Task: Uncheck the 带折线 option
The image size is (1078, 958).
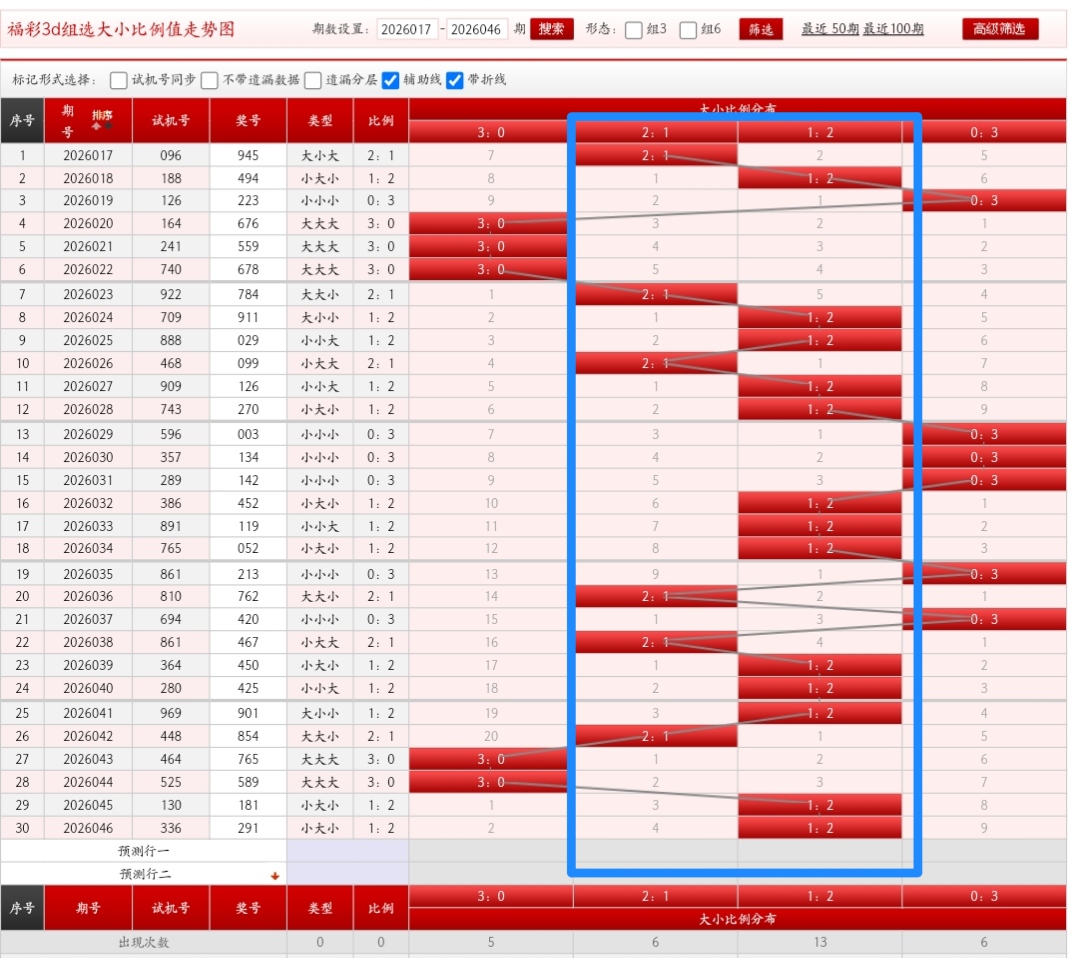Action: point(454,79)
